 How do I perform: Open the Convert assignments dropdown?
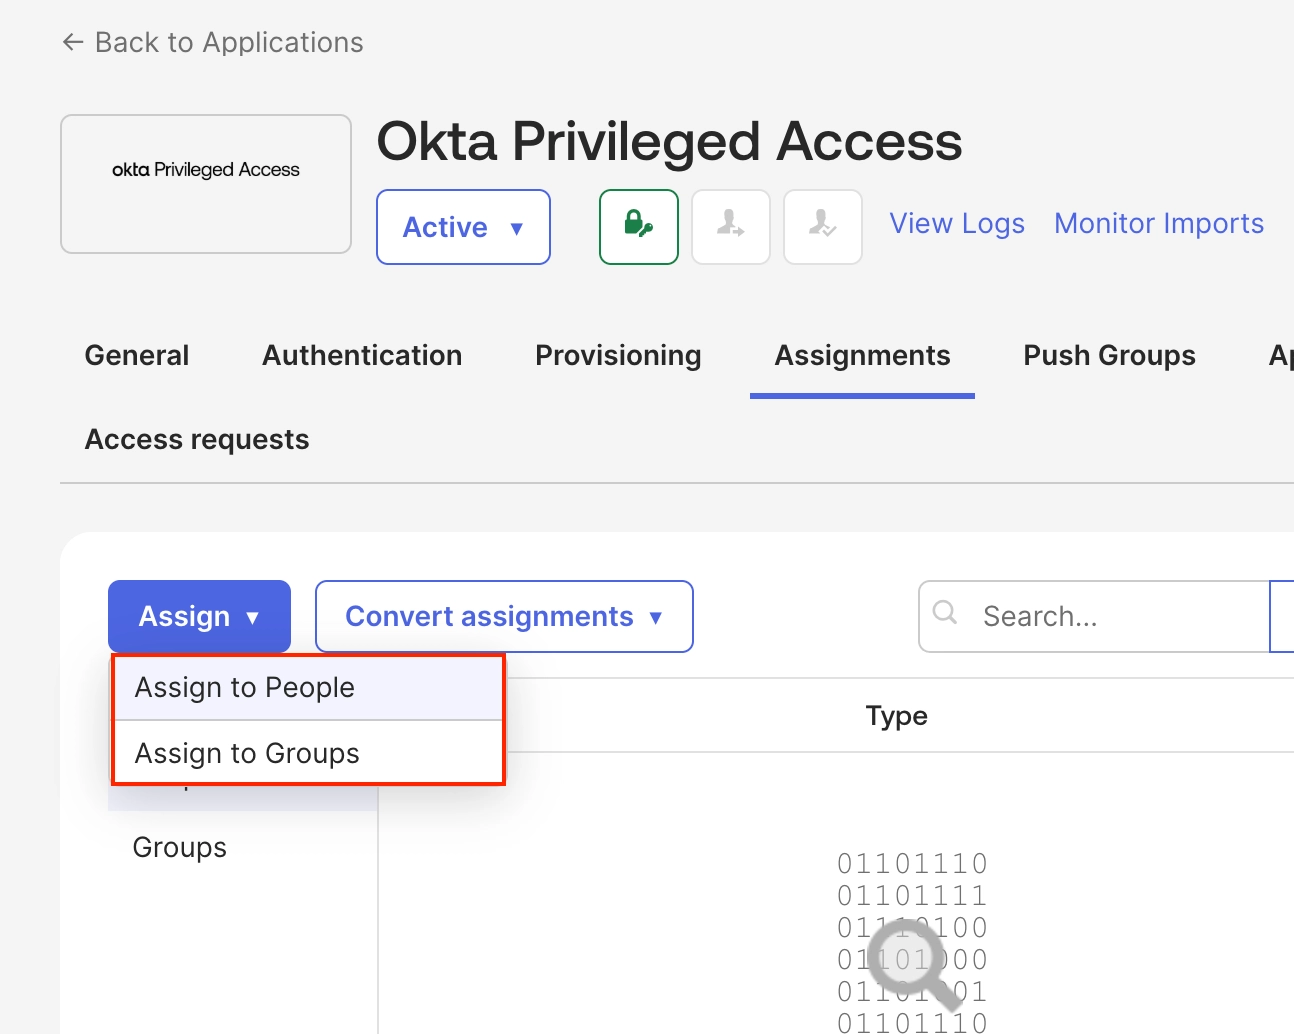point(504,616)
